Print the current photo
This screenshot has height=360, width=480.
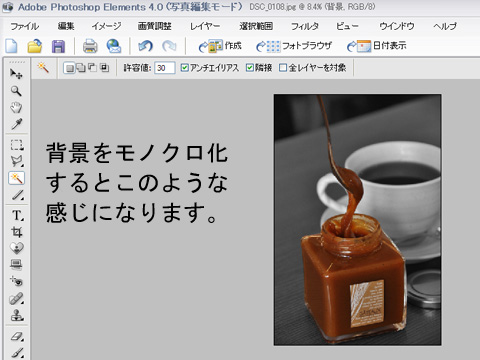90,46
